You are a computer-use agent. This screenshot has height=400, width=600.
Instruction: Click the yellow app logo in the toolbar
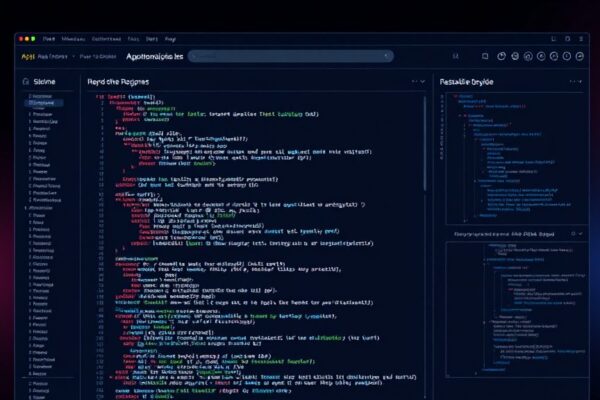(x=28, y=57)
